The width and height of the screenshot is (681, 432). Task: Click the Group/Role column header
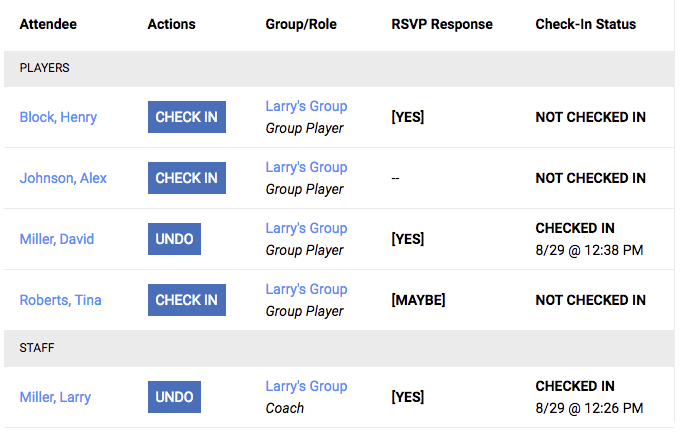pos(301,24)
